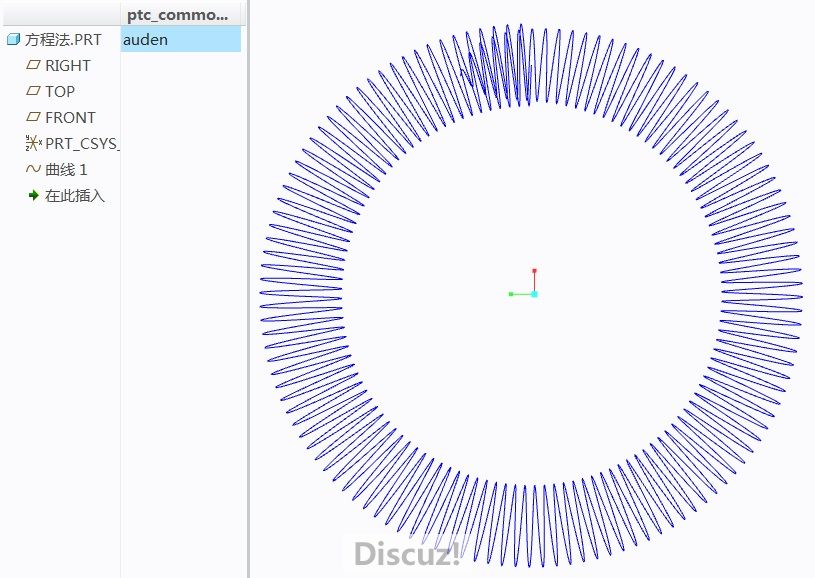Select the FRONT datum plane
The width and height of the screenshot is (815, 578).
pos(70,117)
